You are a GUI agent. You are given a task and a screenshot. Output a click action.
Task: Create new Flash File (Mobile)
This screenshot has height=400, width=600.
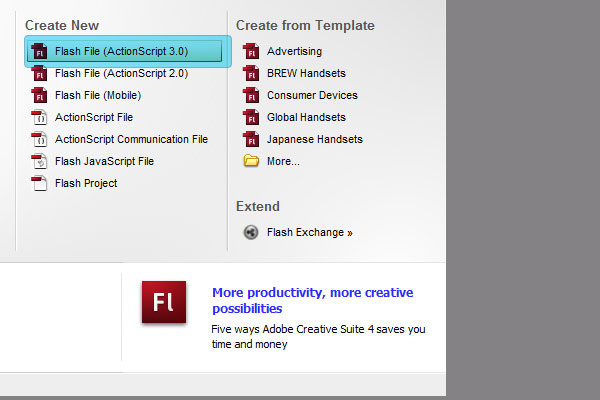98,95
